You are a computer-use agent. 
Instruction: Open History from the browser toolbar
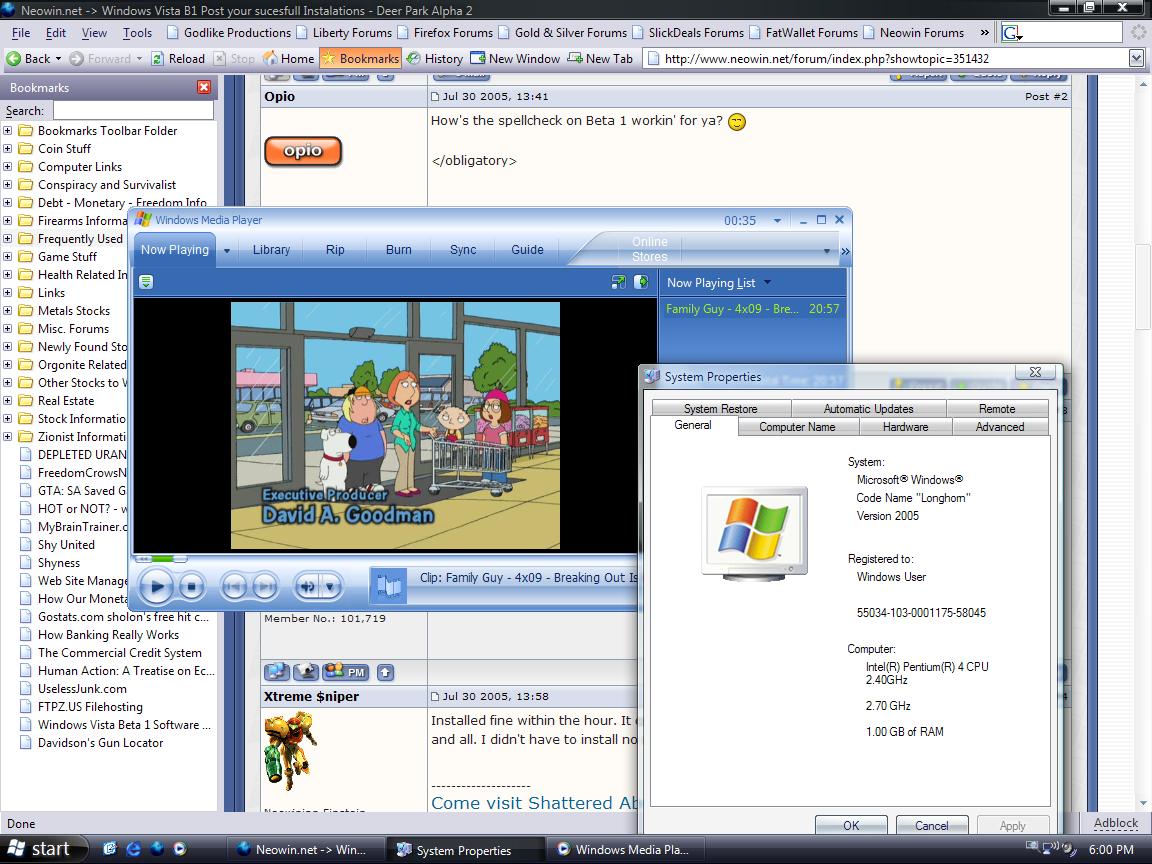click(413, 59)
